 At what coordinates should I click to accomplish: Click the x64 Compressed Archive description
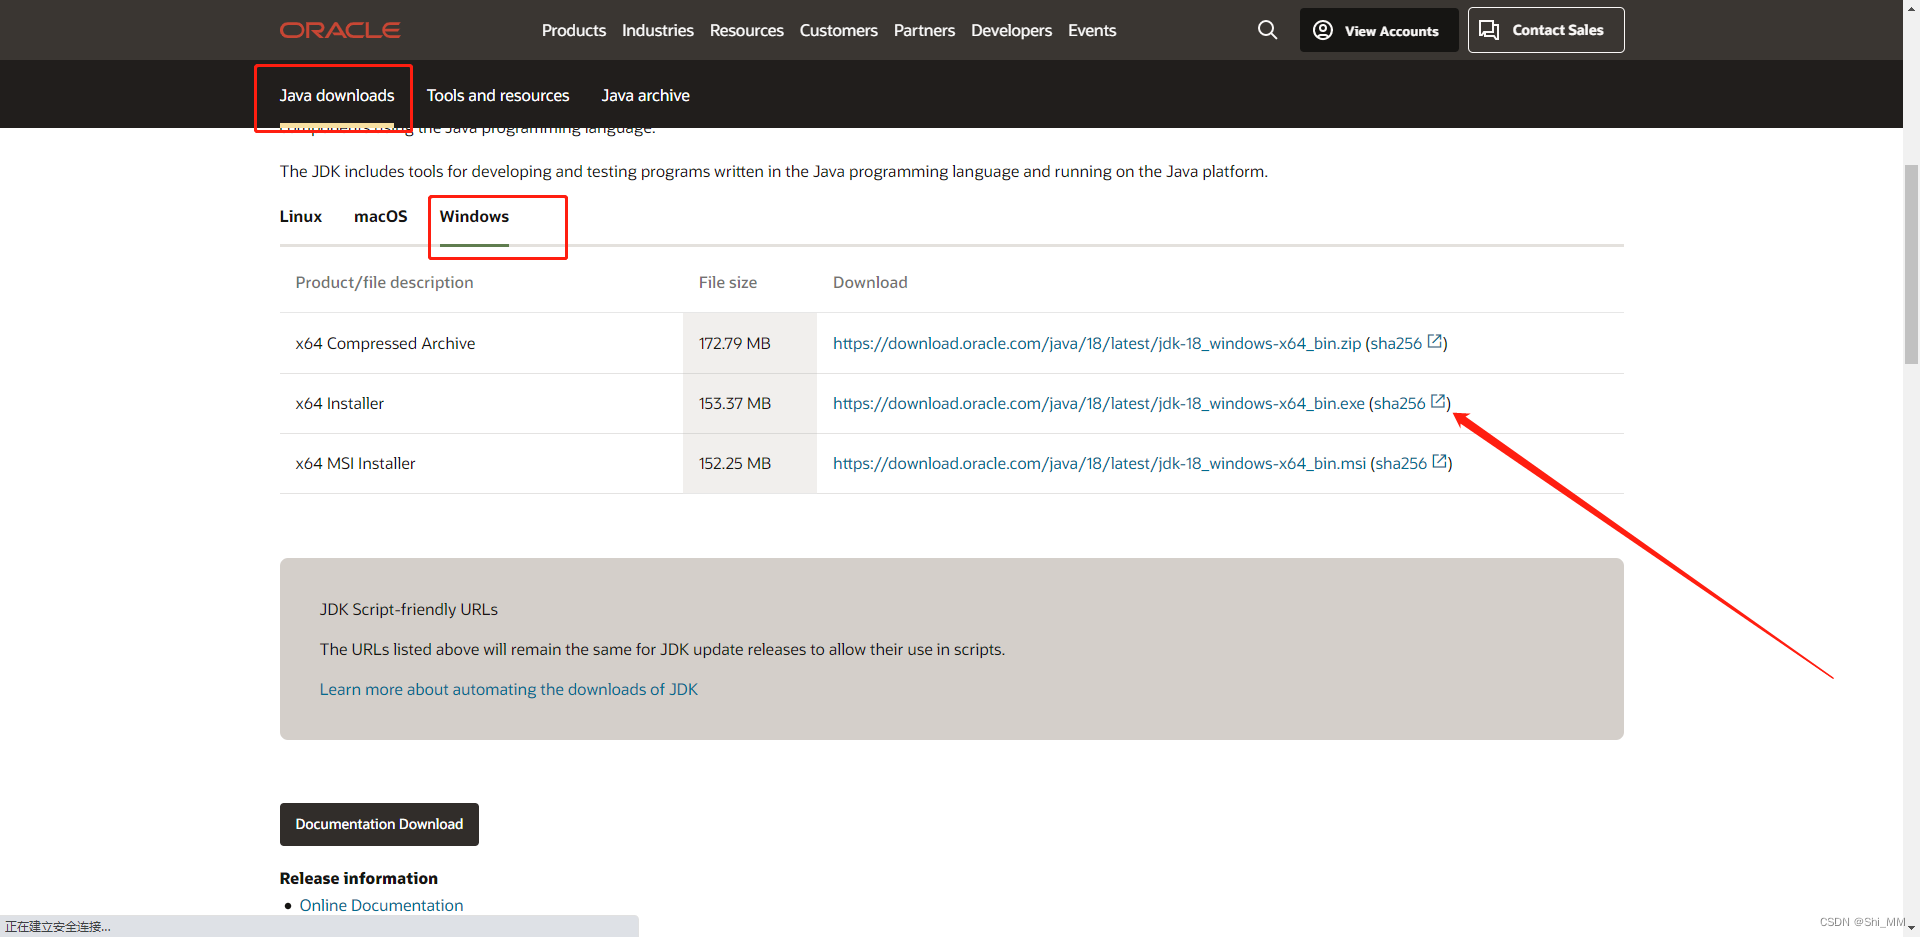pos(385,343)
